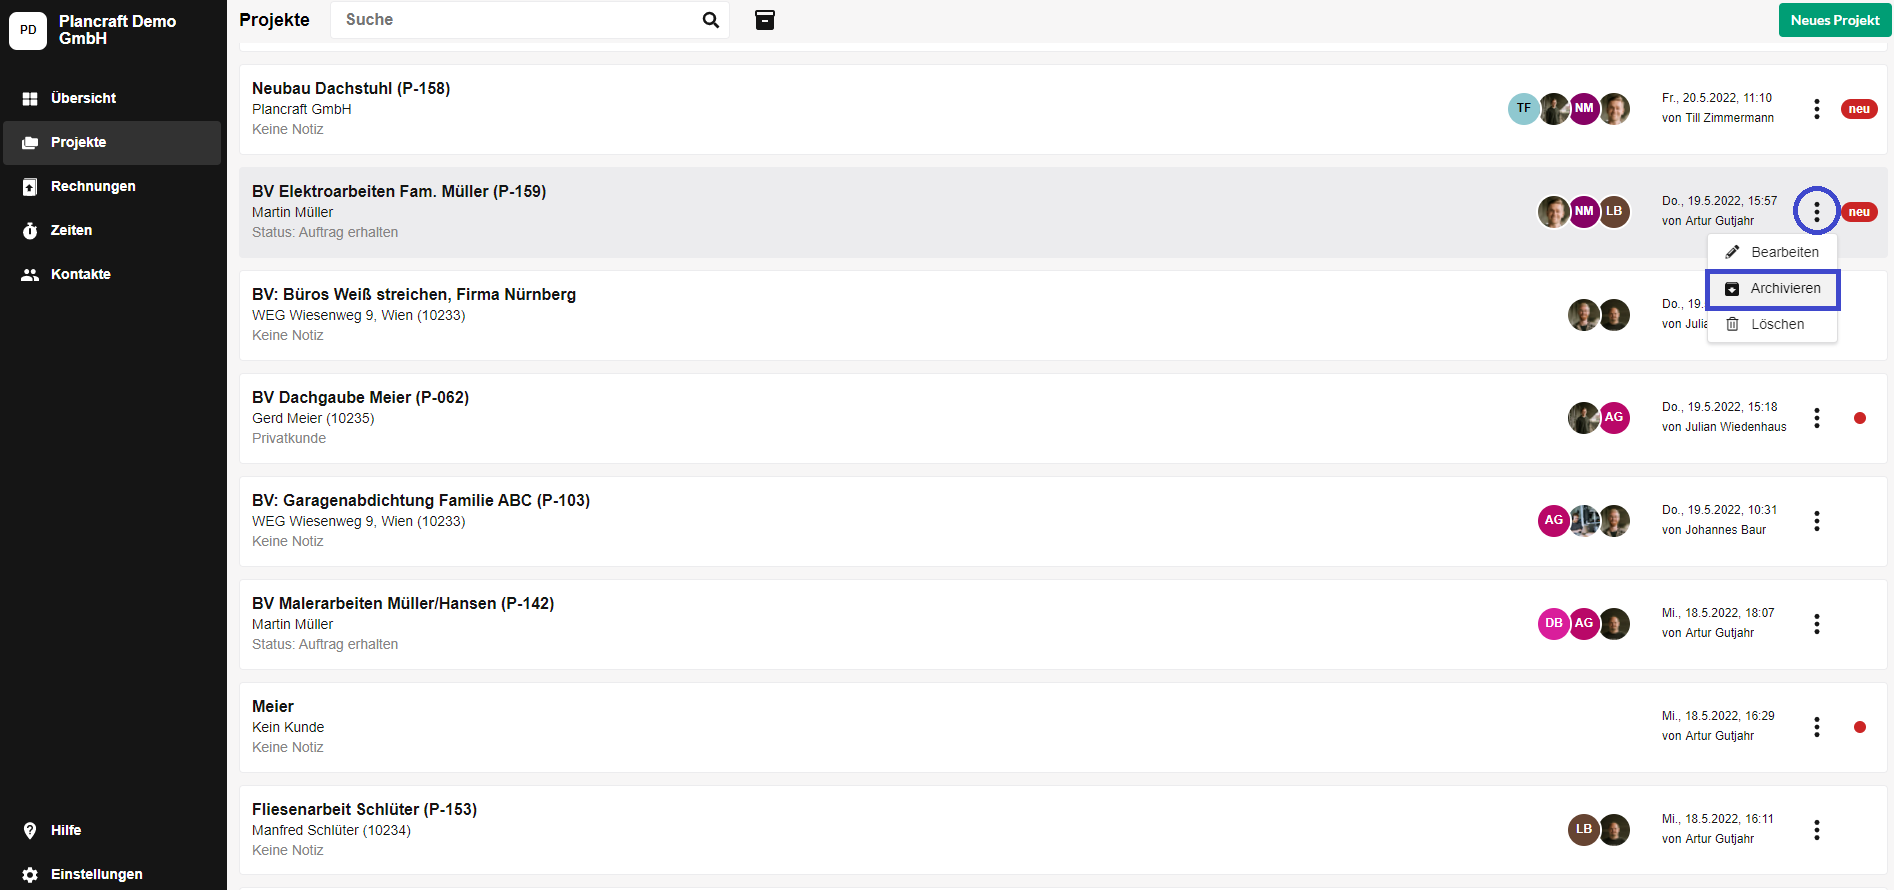Click the Einstellungen gear icon
Screen dimensions: 1894x890
[30, 874]
